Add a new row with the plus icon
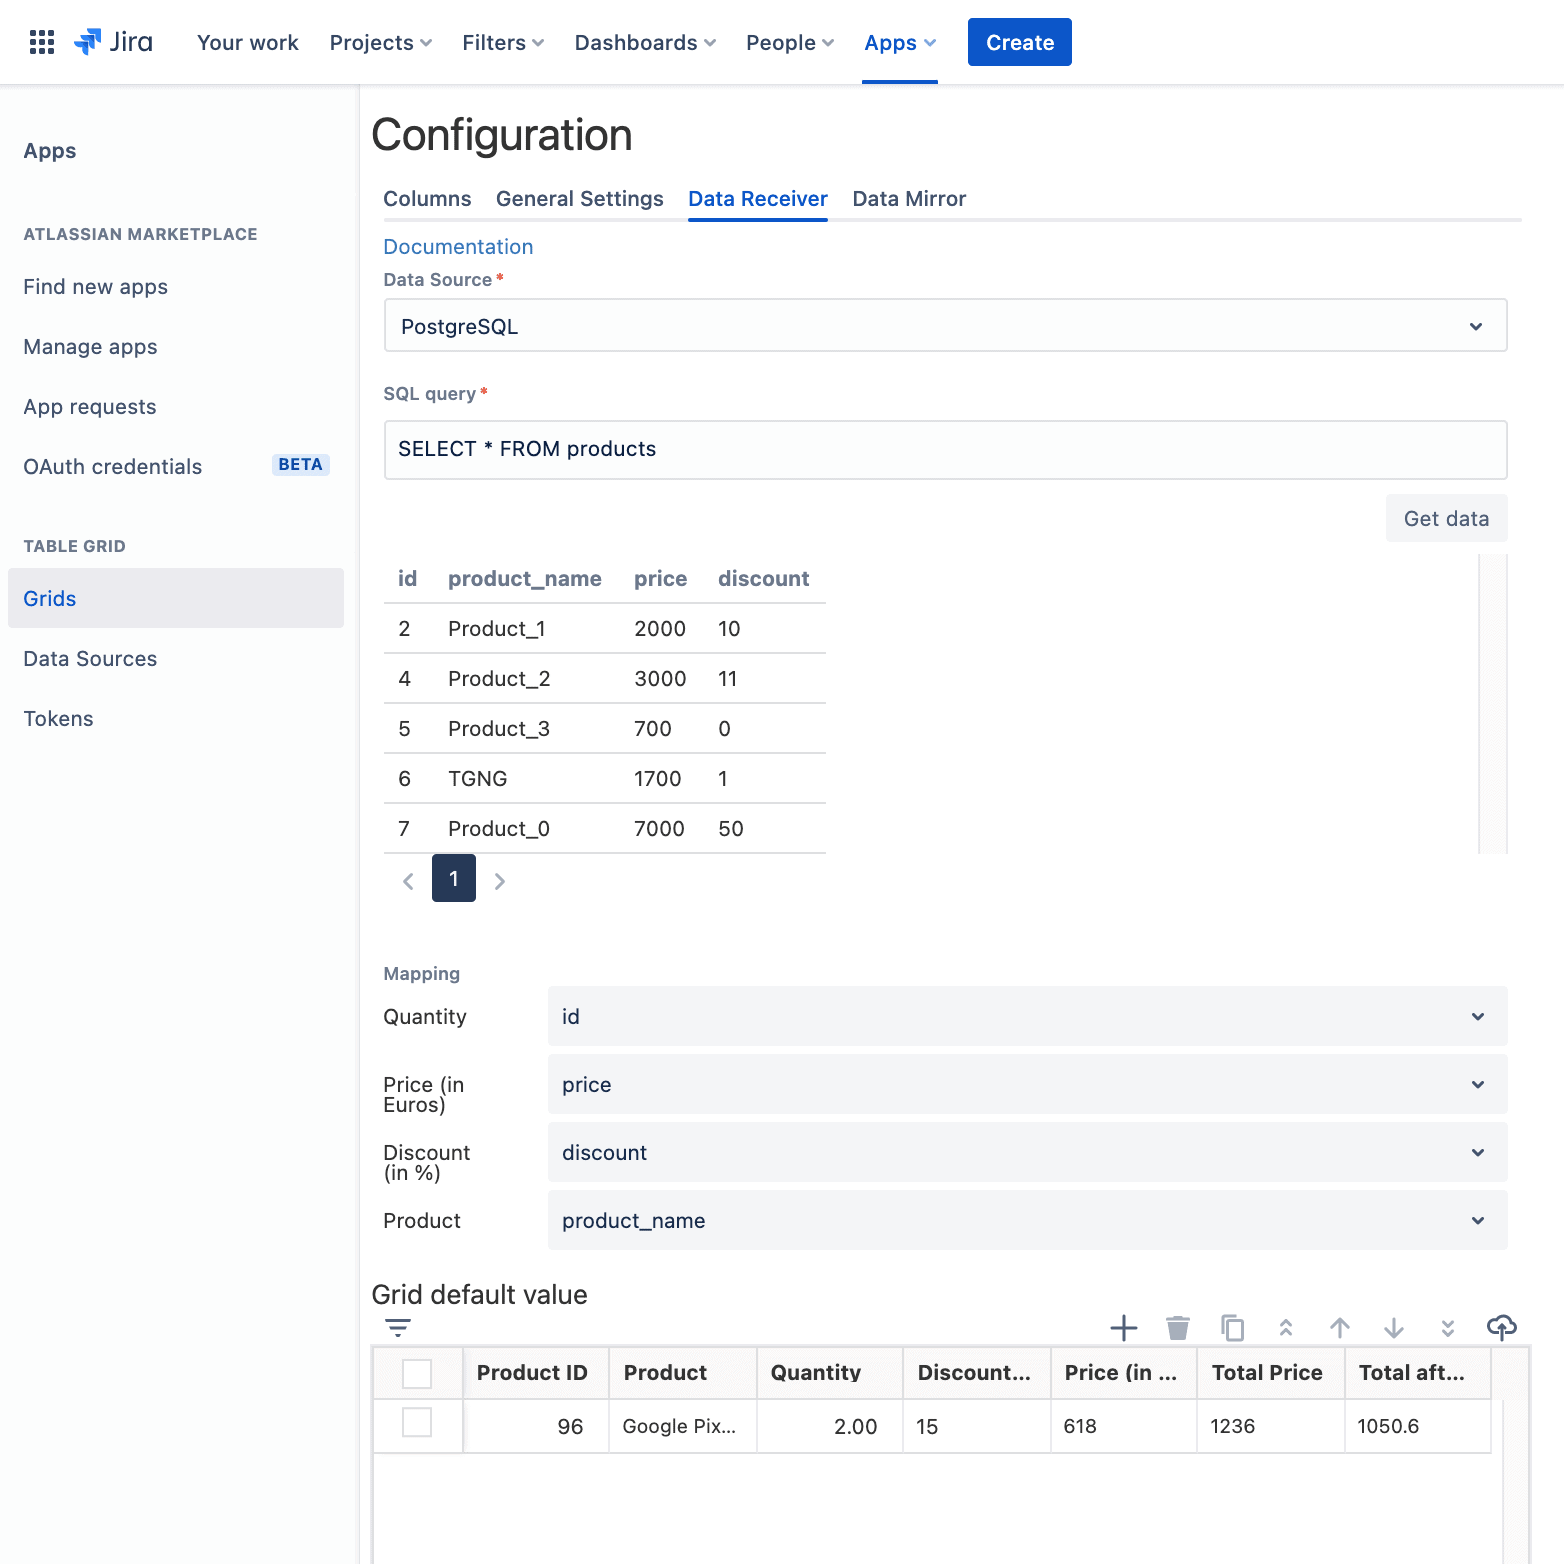The width and height of the screenshot is (1564, 1564). click(x=1123, y=1328)
